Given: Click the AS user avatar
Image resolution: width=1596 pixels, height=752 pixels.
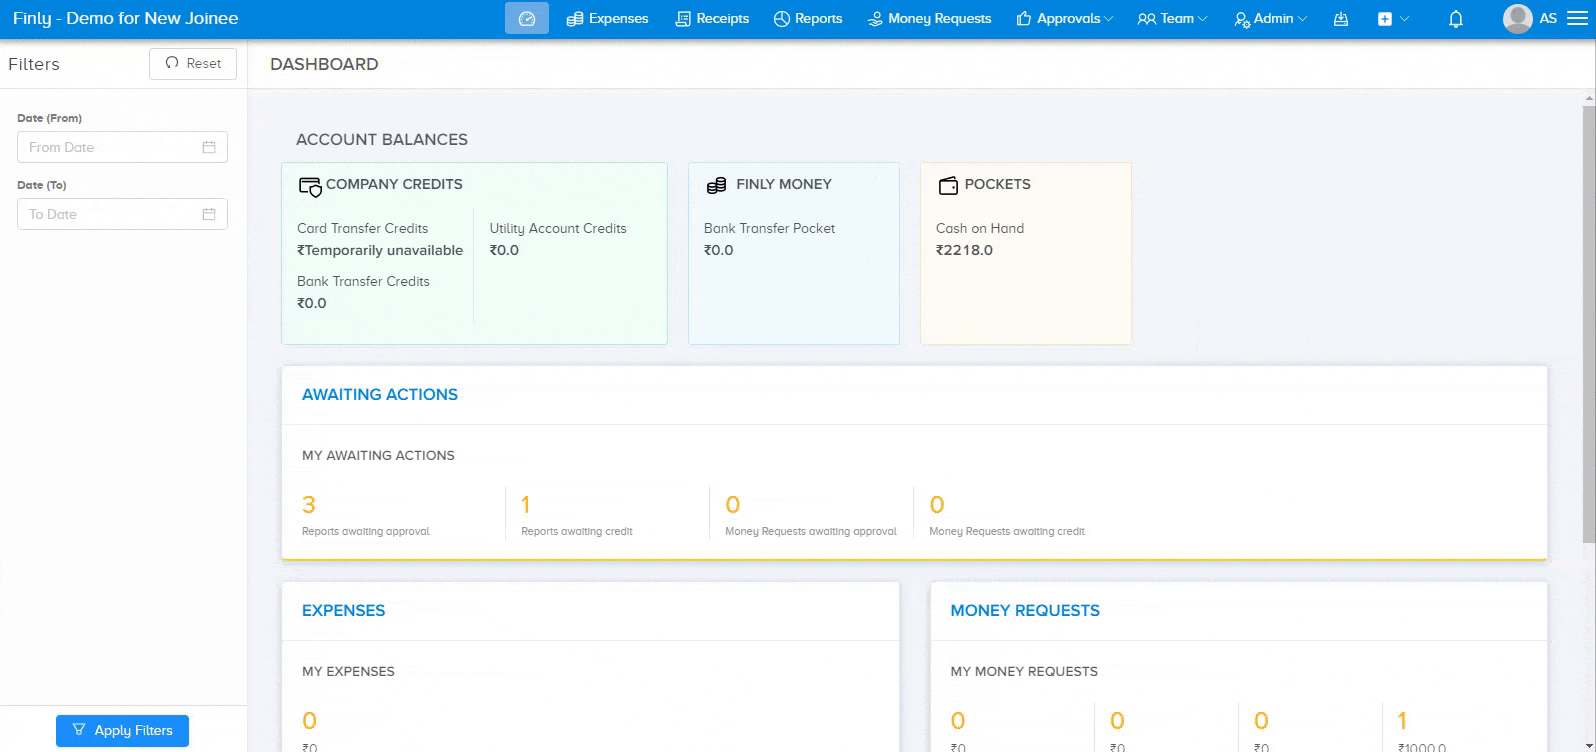Looking at the screenshot, I should click(x=1518, y=19).
